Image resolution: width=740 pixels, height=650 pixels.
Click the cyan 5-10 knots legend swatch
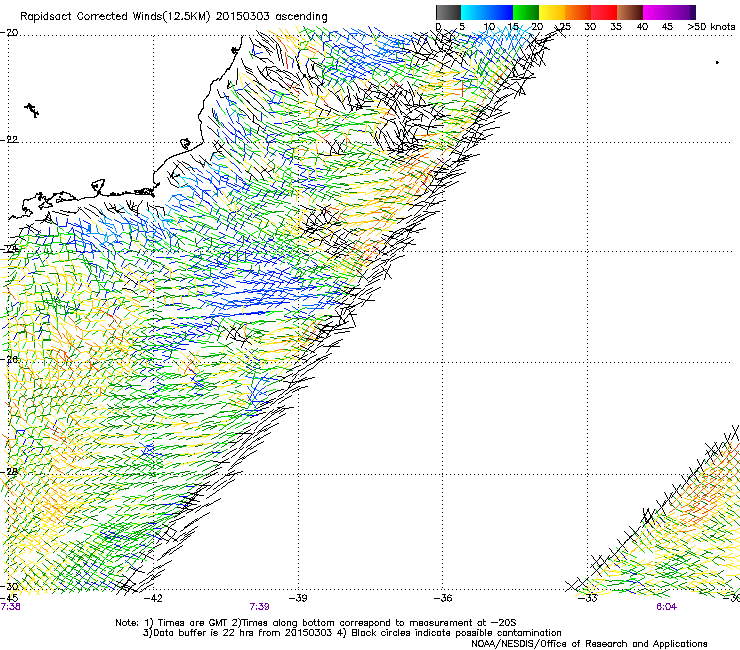click(x=473, y=12)
